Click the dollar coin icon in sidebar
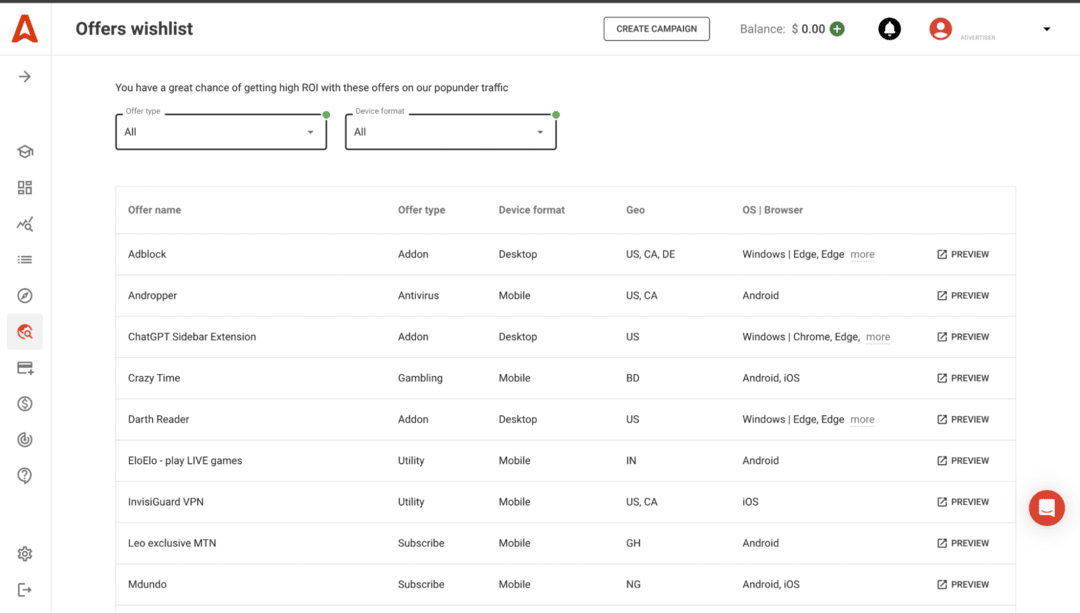1080x613 pixels. point(25,404)
